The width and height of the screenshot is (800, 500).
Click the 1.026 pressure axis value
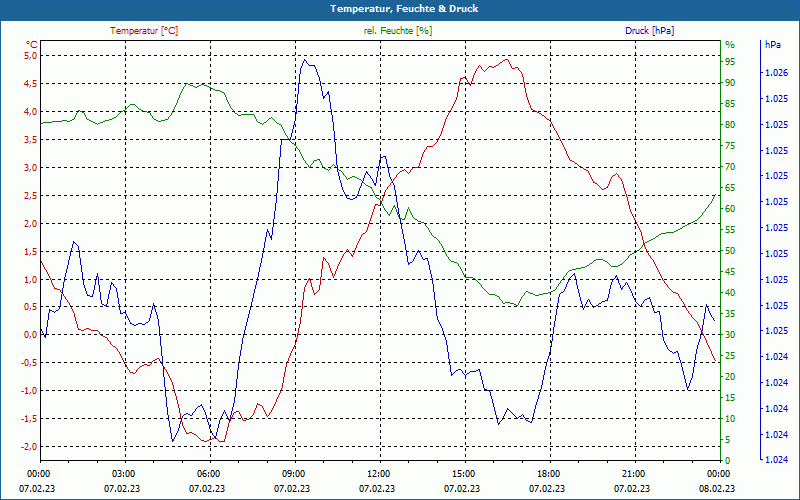click(777, 73)
